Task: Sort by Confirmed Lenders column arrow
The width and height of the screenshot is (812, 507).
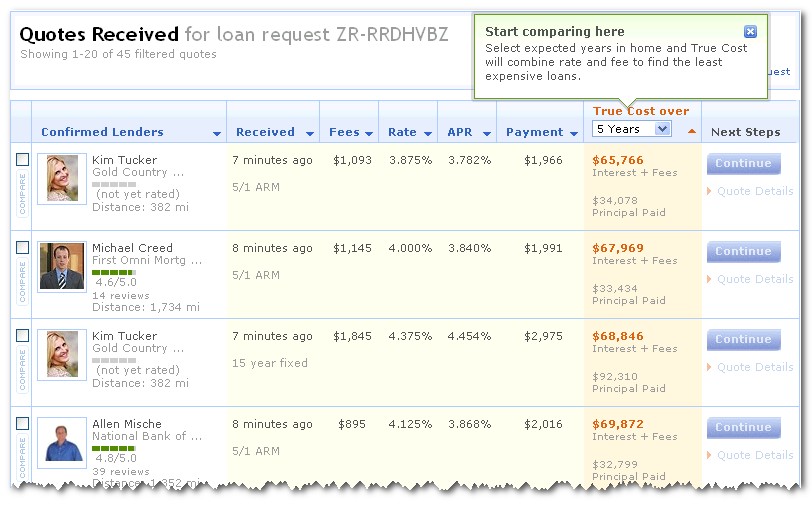Action: pos(217,133)
